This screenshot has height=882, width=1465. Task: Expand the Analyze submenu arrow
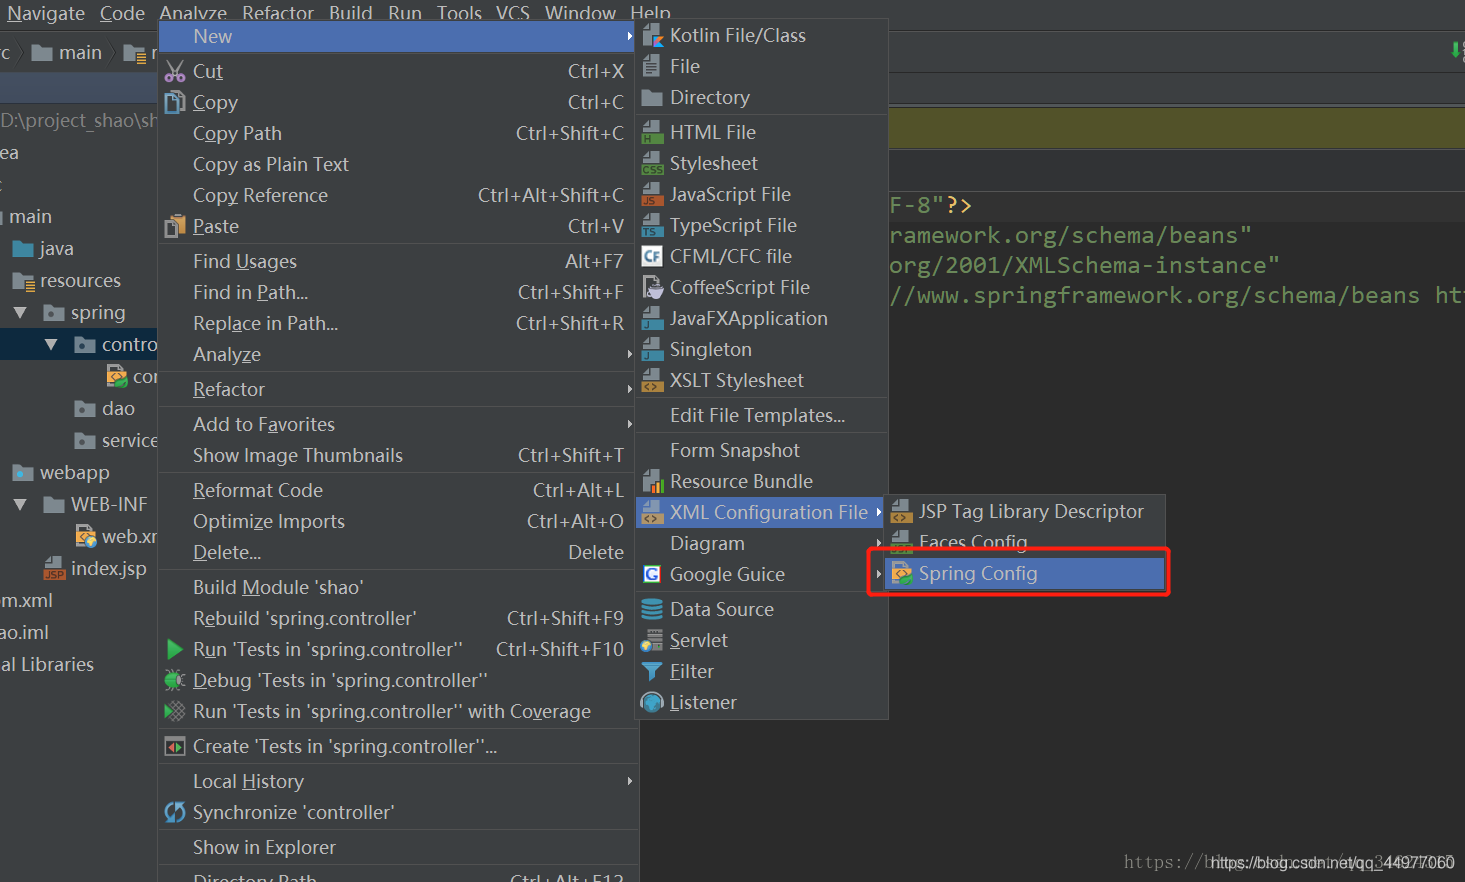coord(629,354)
